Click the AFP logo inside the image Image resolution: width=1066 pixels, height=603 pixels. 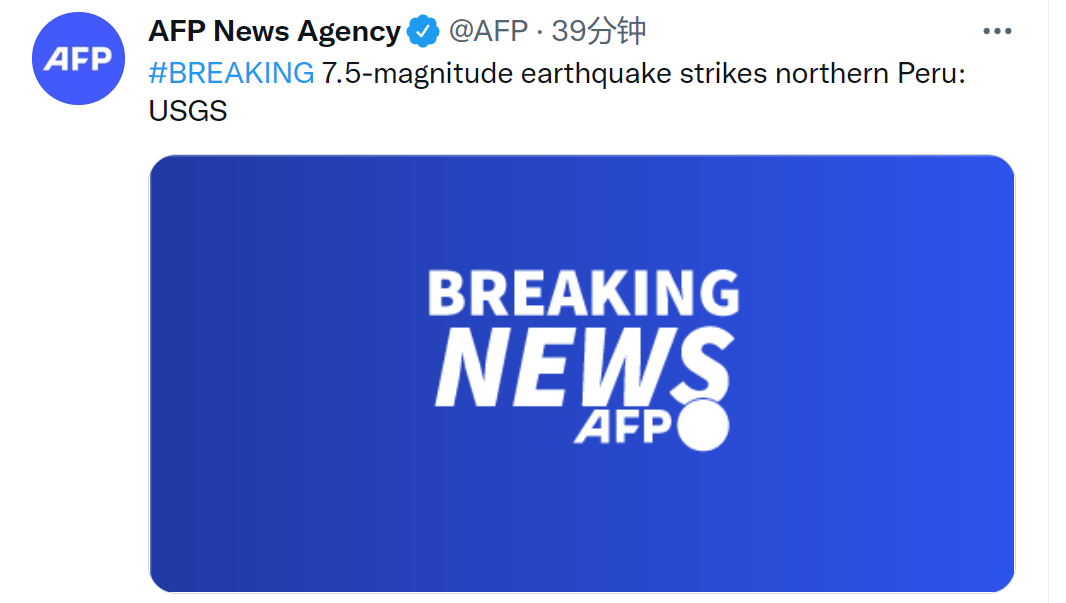[622, 428]
